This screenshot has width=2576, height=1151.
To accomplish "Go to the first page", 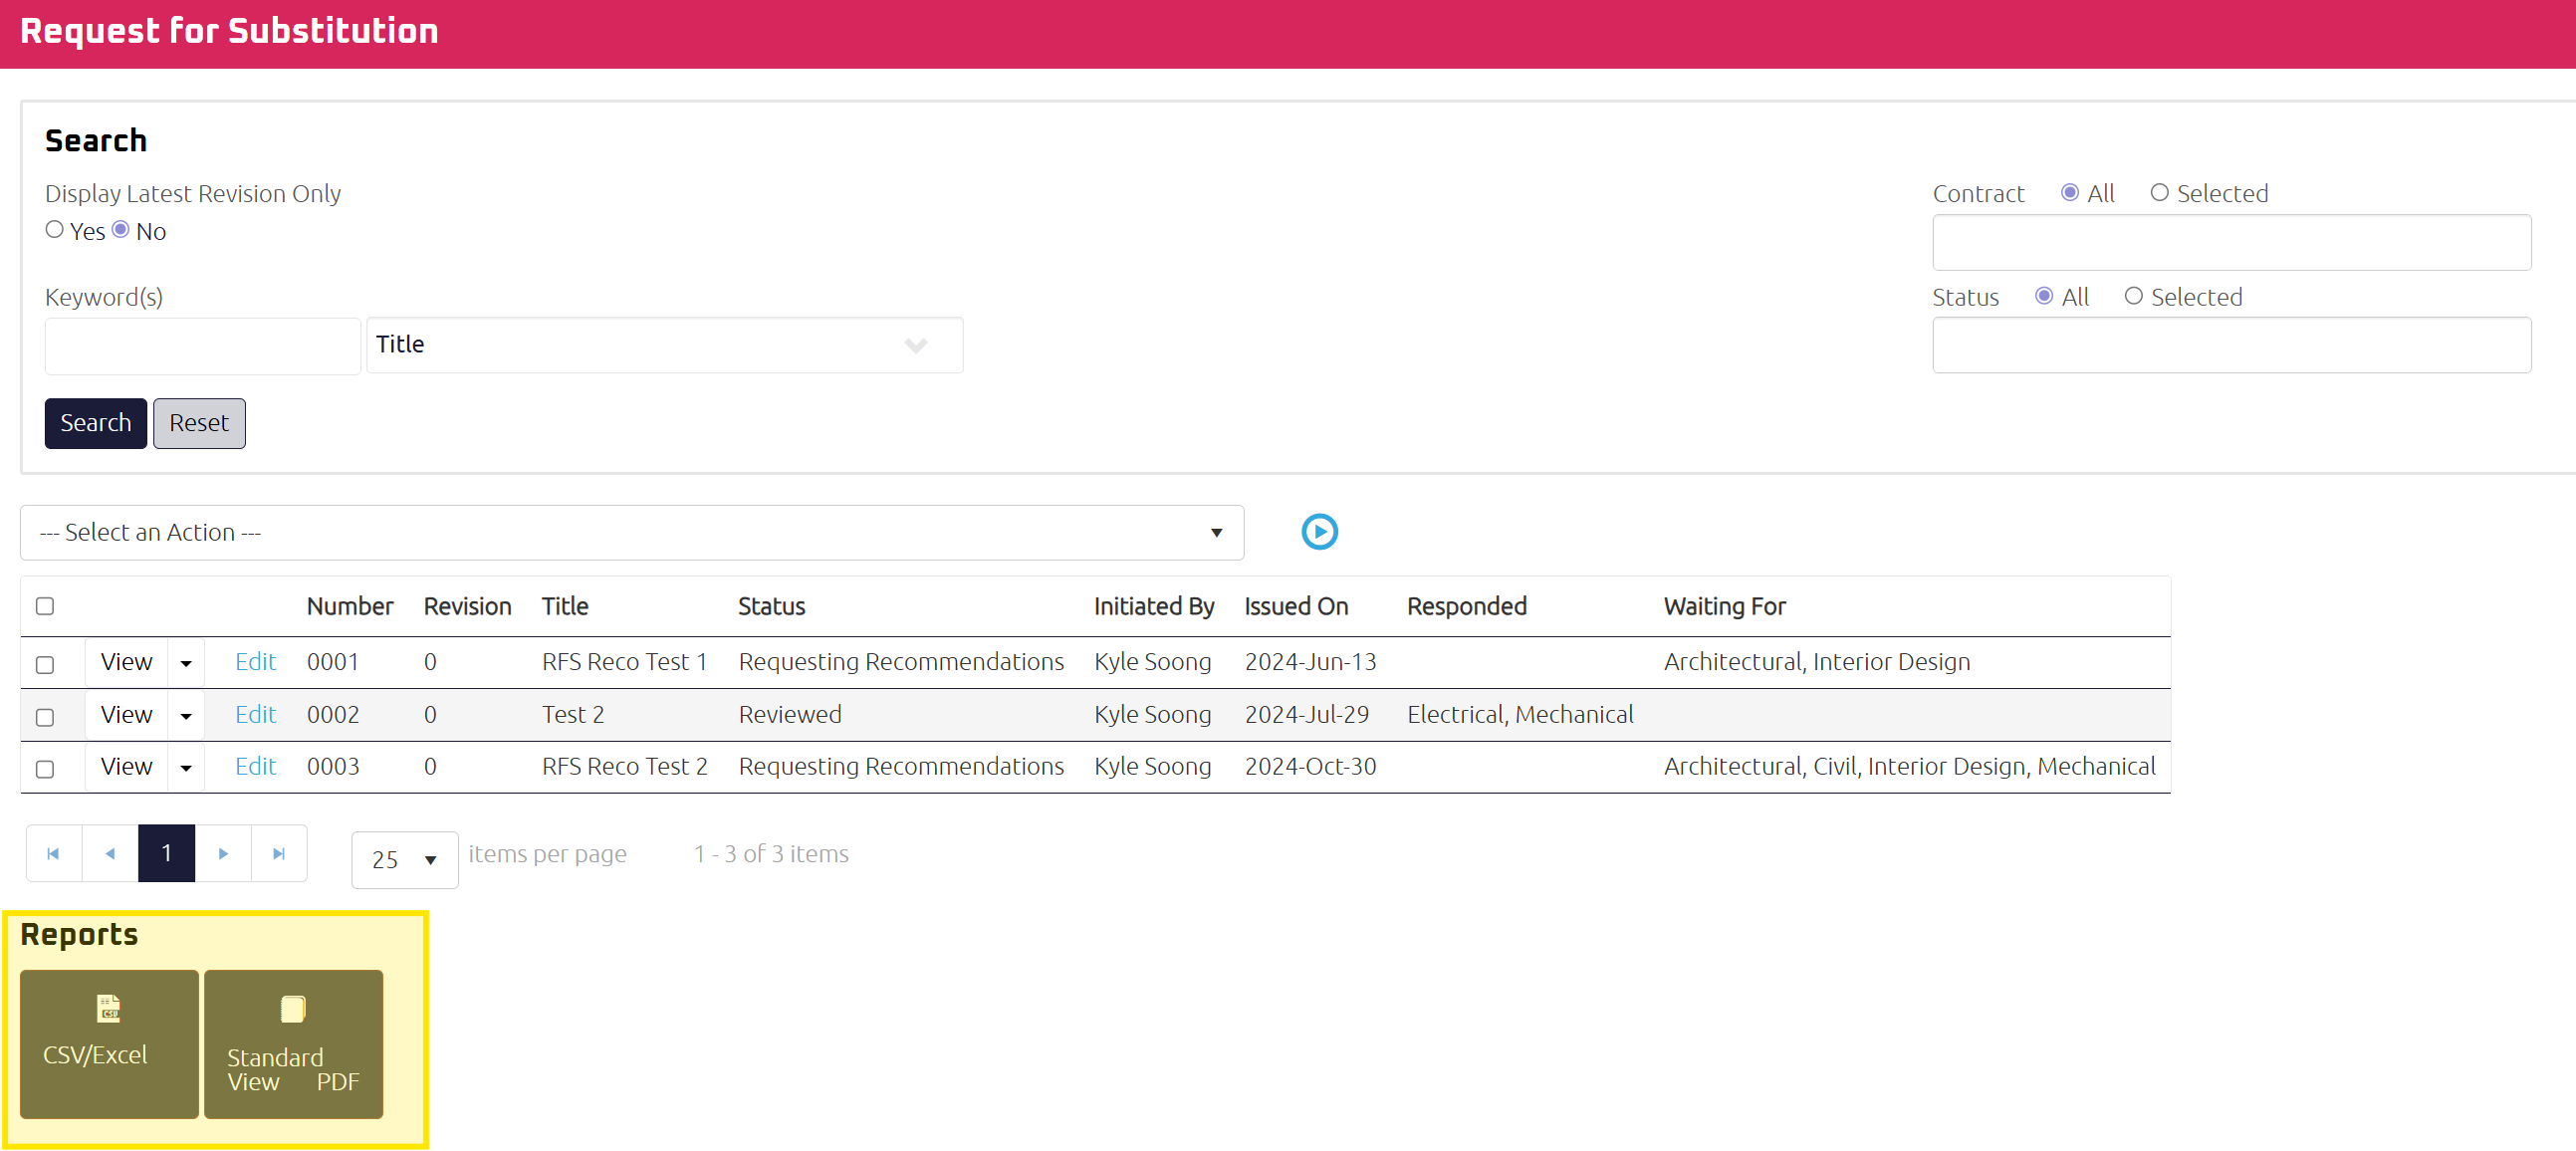I will [54, 853].
